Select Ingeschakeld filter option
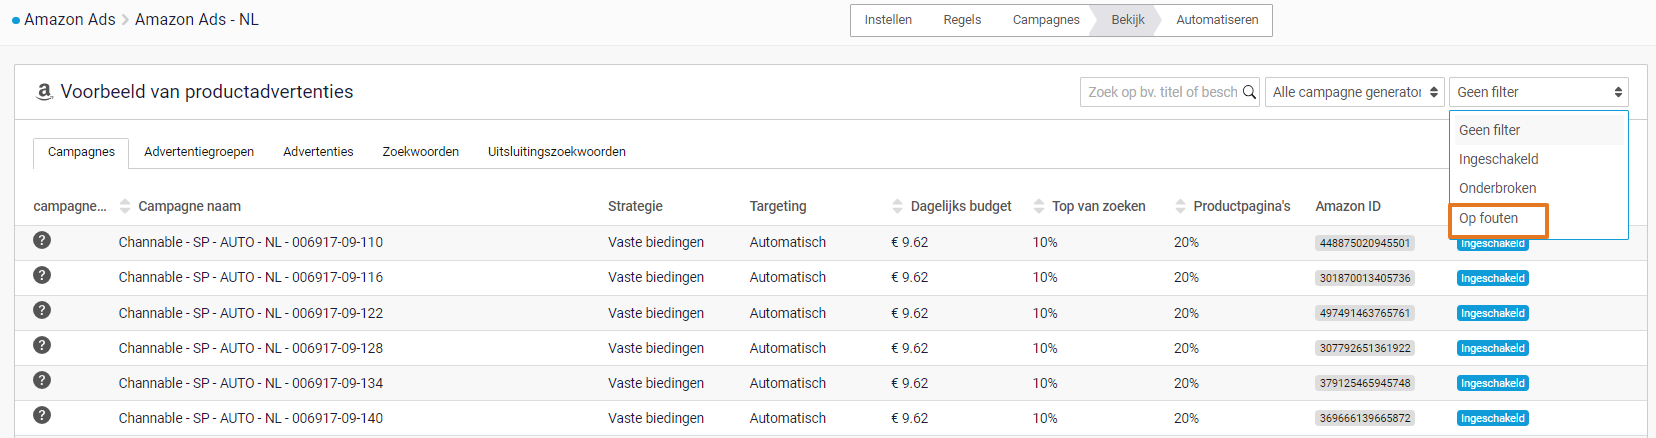The image size is (1656, 438). click(1539, 159)
